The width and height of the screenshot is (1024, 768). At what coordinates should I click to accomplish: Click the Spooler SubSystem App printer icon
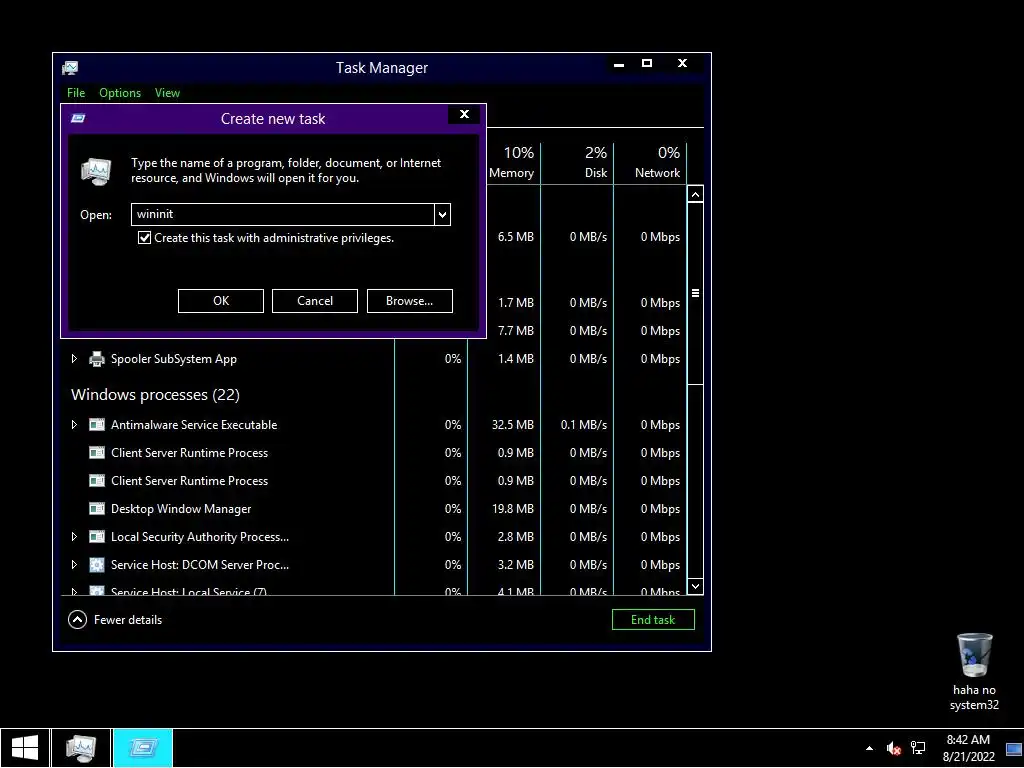point(97,359)
